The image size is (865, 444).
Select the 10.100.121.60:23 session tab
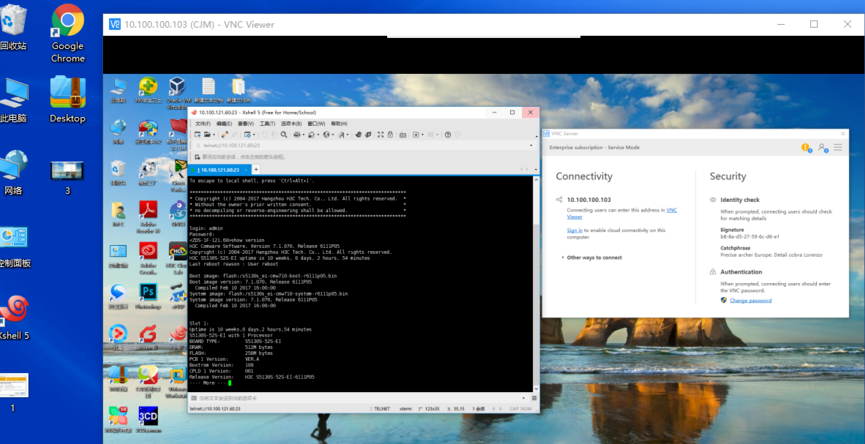218,170
